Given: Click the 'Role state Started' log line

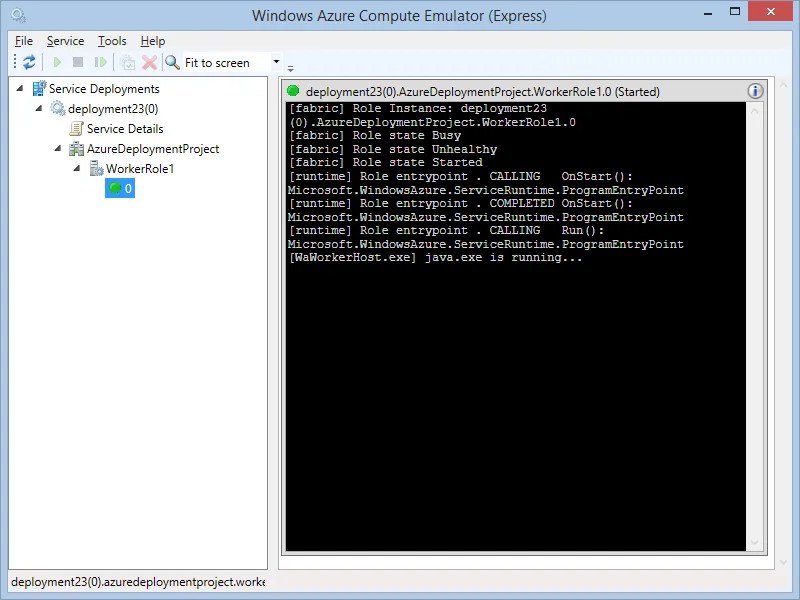Looking at the screenshot, I should (385, 162).
